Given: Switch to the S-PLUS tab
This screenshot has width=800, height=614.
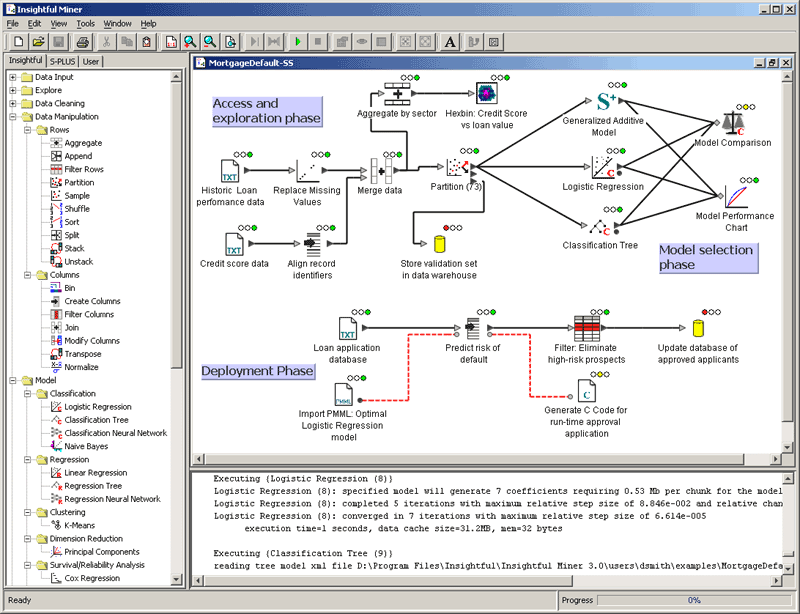Looking at the screenshot, I should (62, 61).
